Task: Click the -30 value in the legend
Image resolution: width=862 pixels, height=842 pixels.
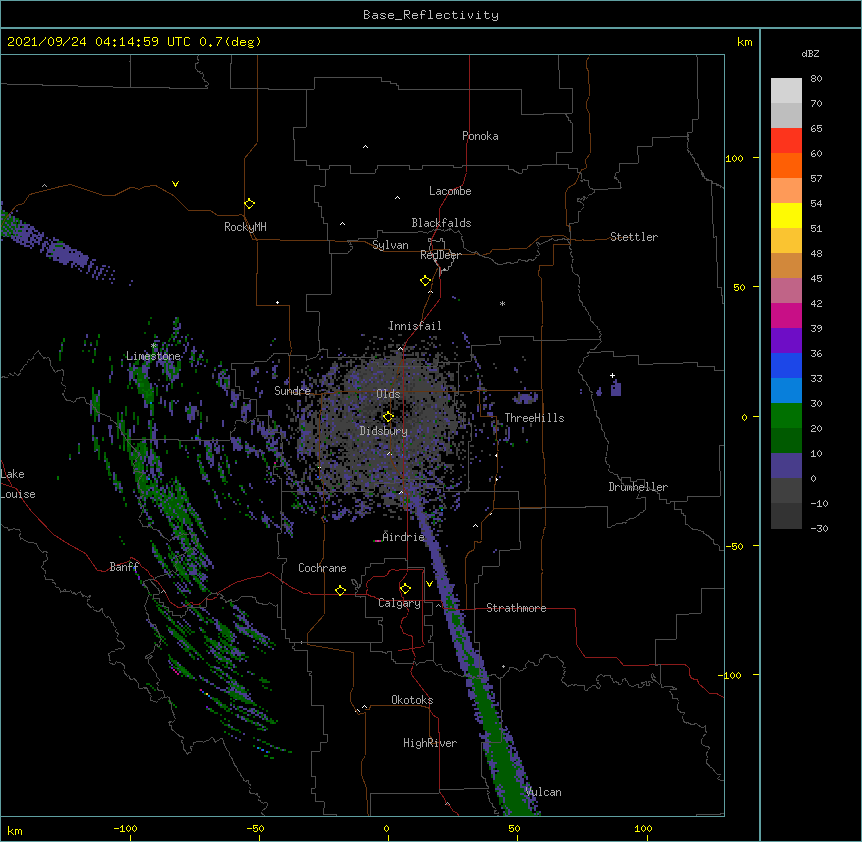Action: tap(819, 529)
